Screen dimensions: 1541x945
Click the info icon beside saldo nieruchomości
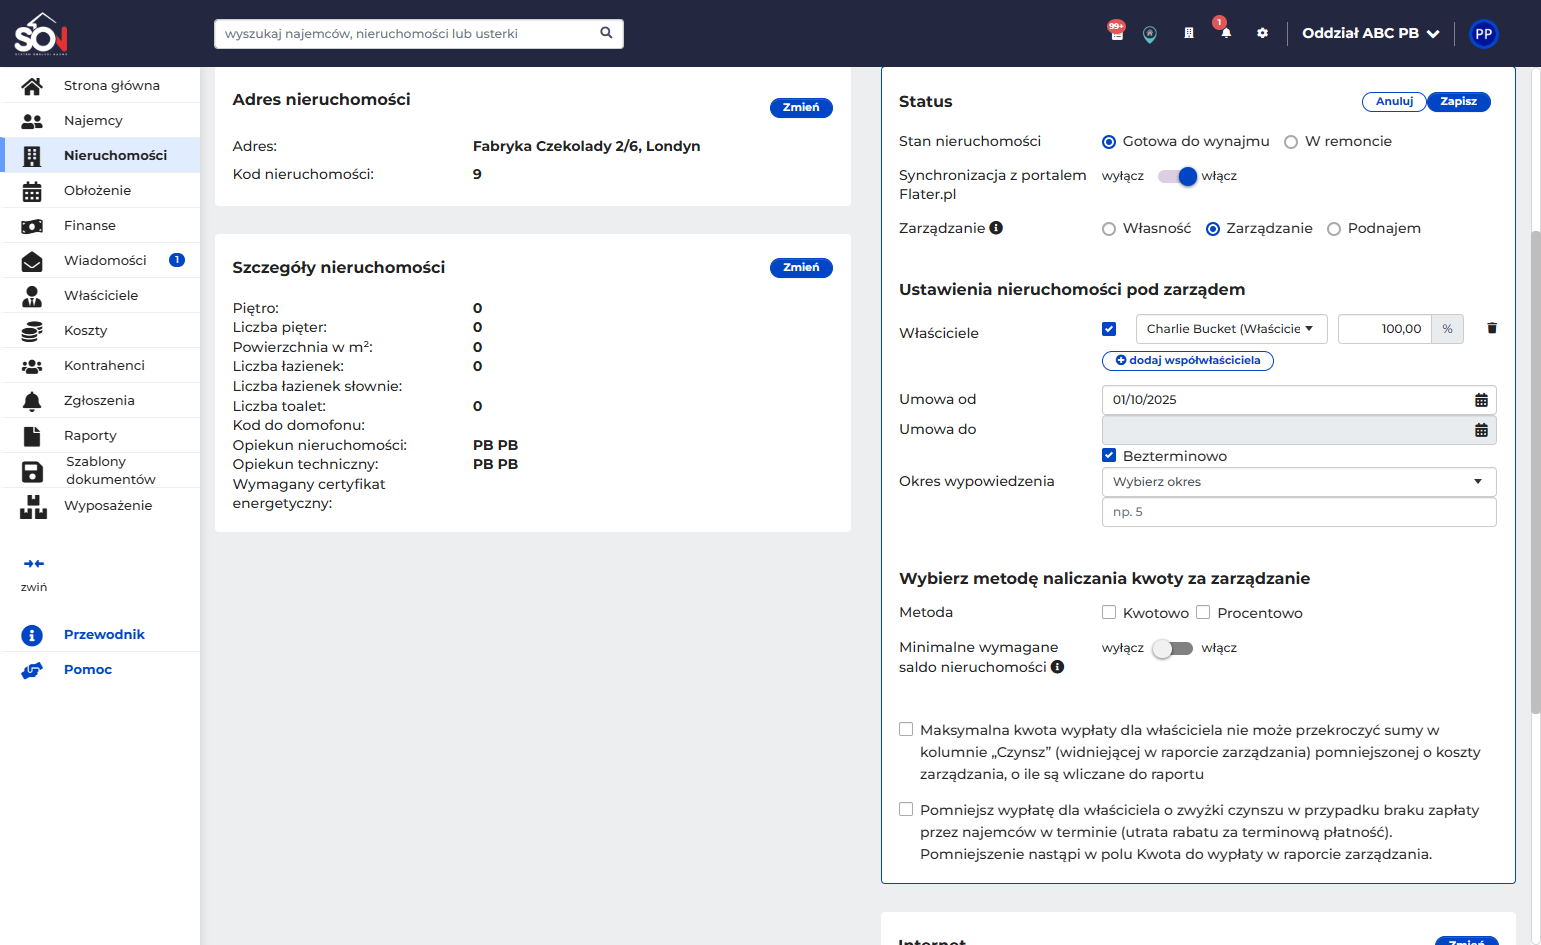pos(1057,667)
